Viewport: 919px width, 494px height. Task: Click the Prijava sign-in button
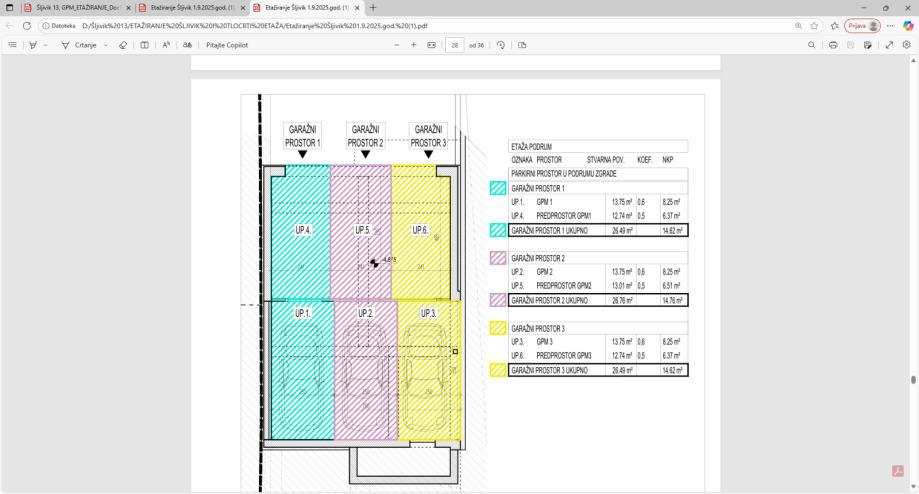click(860, 25)
